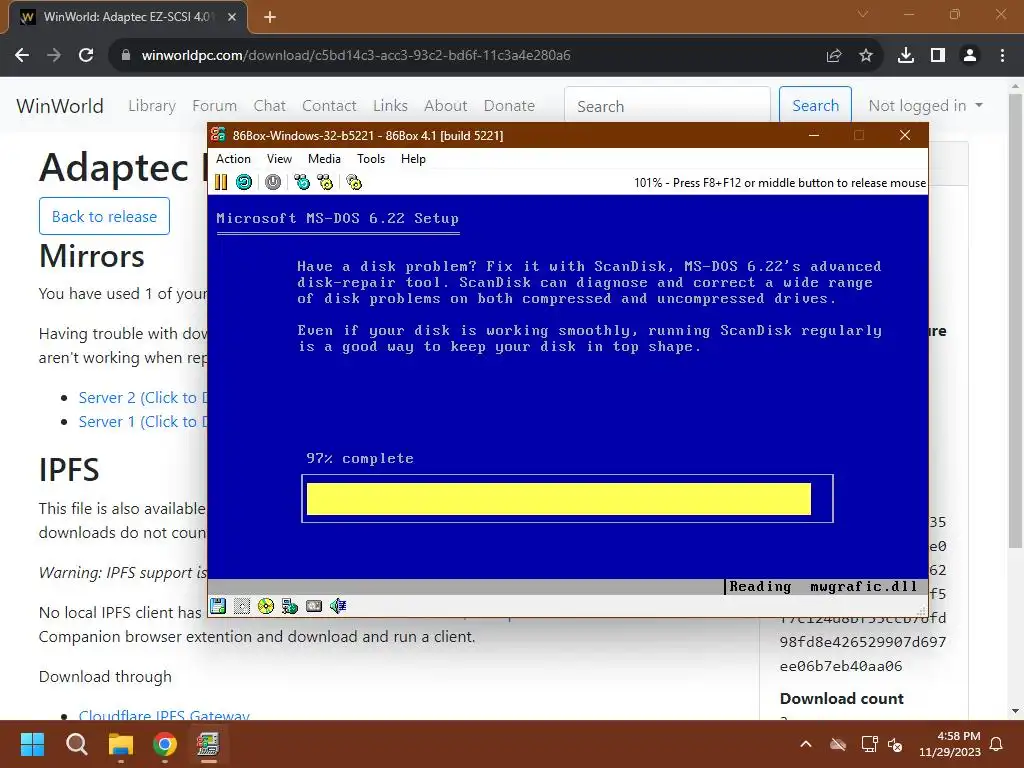Viewport: 1024px width, 768px height.
Task: Open the Media menu in 86Box
Action: 324,159
